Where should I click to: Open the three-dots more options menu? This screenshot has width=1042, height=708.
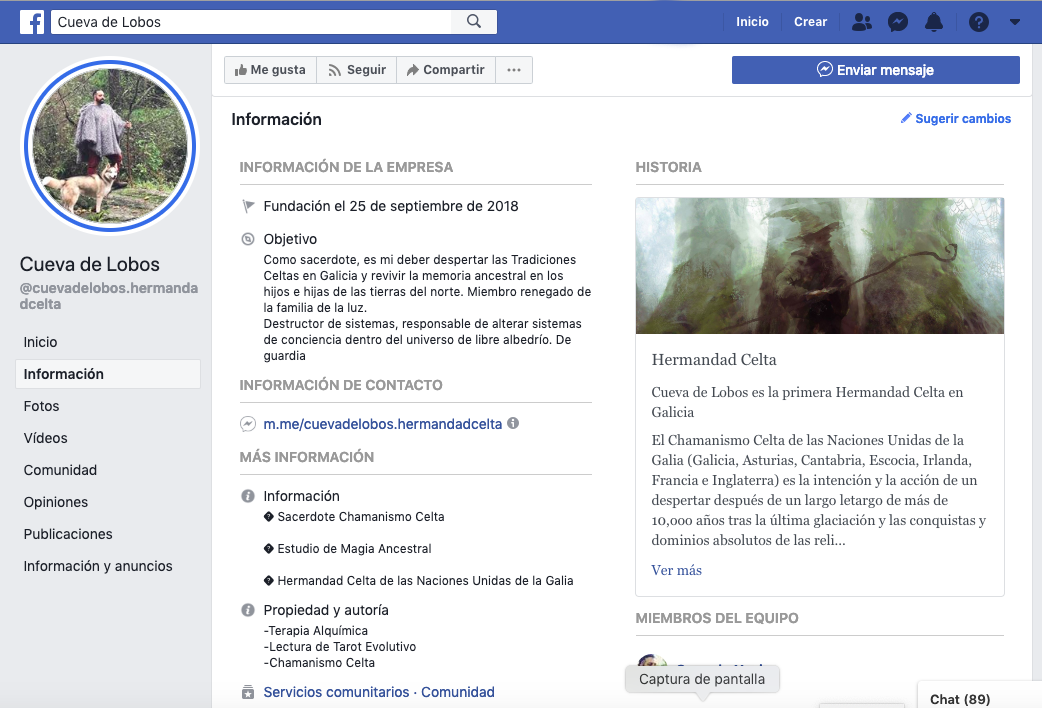pos(514,70)
